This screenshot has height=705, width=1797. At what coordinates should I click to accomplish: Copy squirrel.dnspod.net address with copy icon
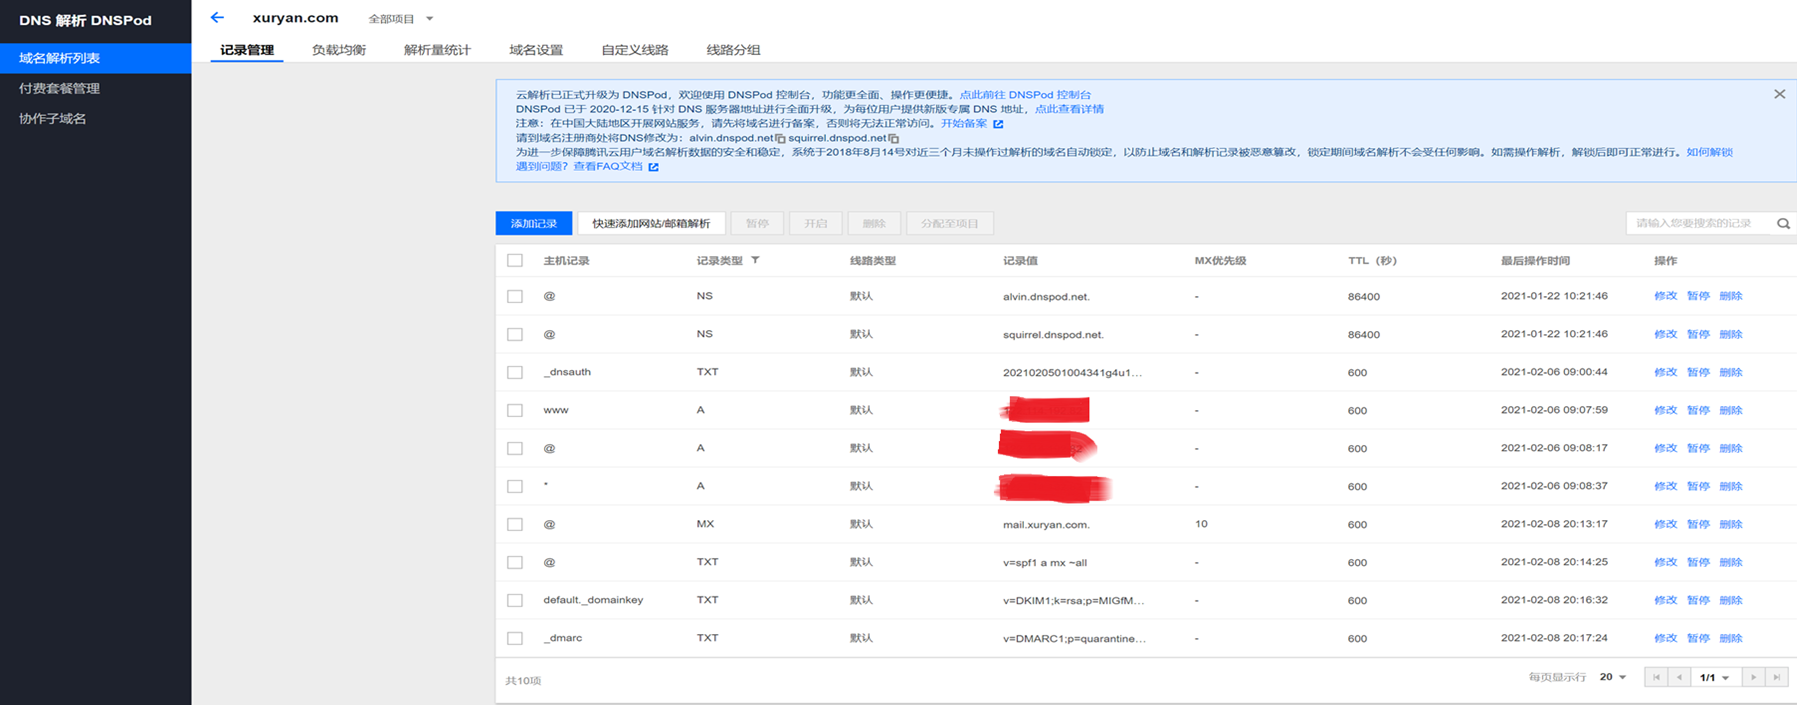[894, 138]
